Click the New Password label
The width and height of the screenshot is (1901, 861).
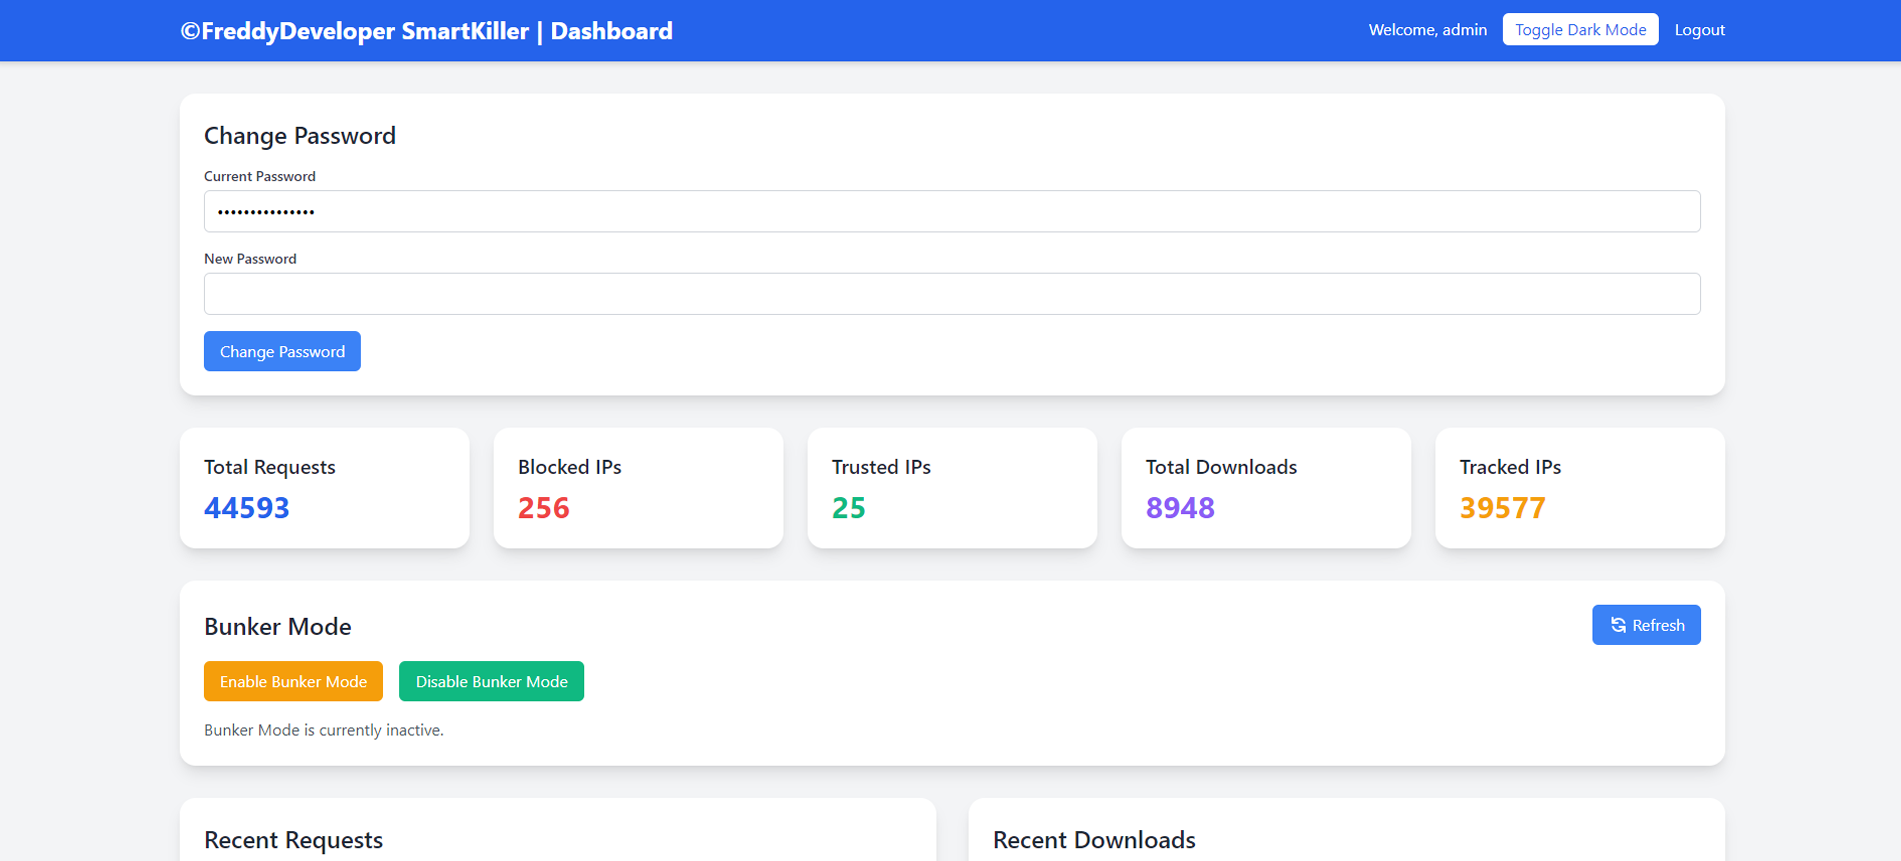[x=250, y=259]
